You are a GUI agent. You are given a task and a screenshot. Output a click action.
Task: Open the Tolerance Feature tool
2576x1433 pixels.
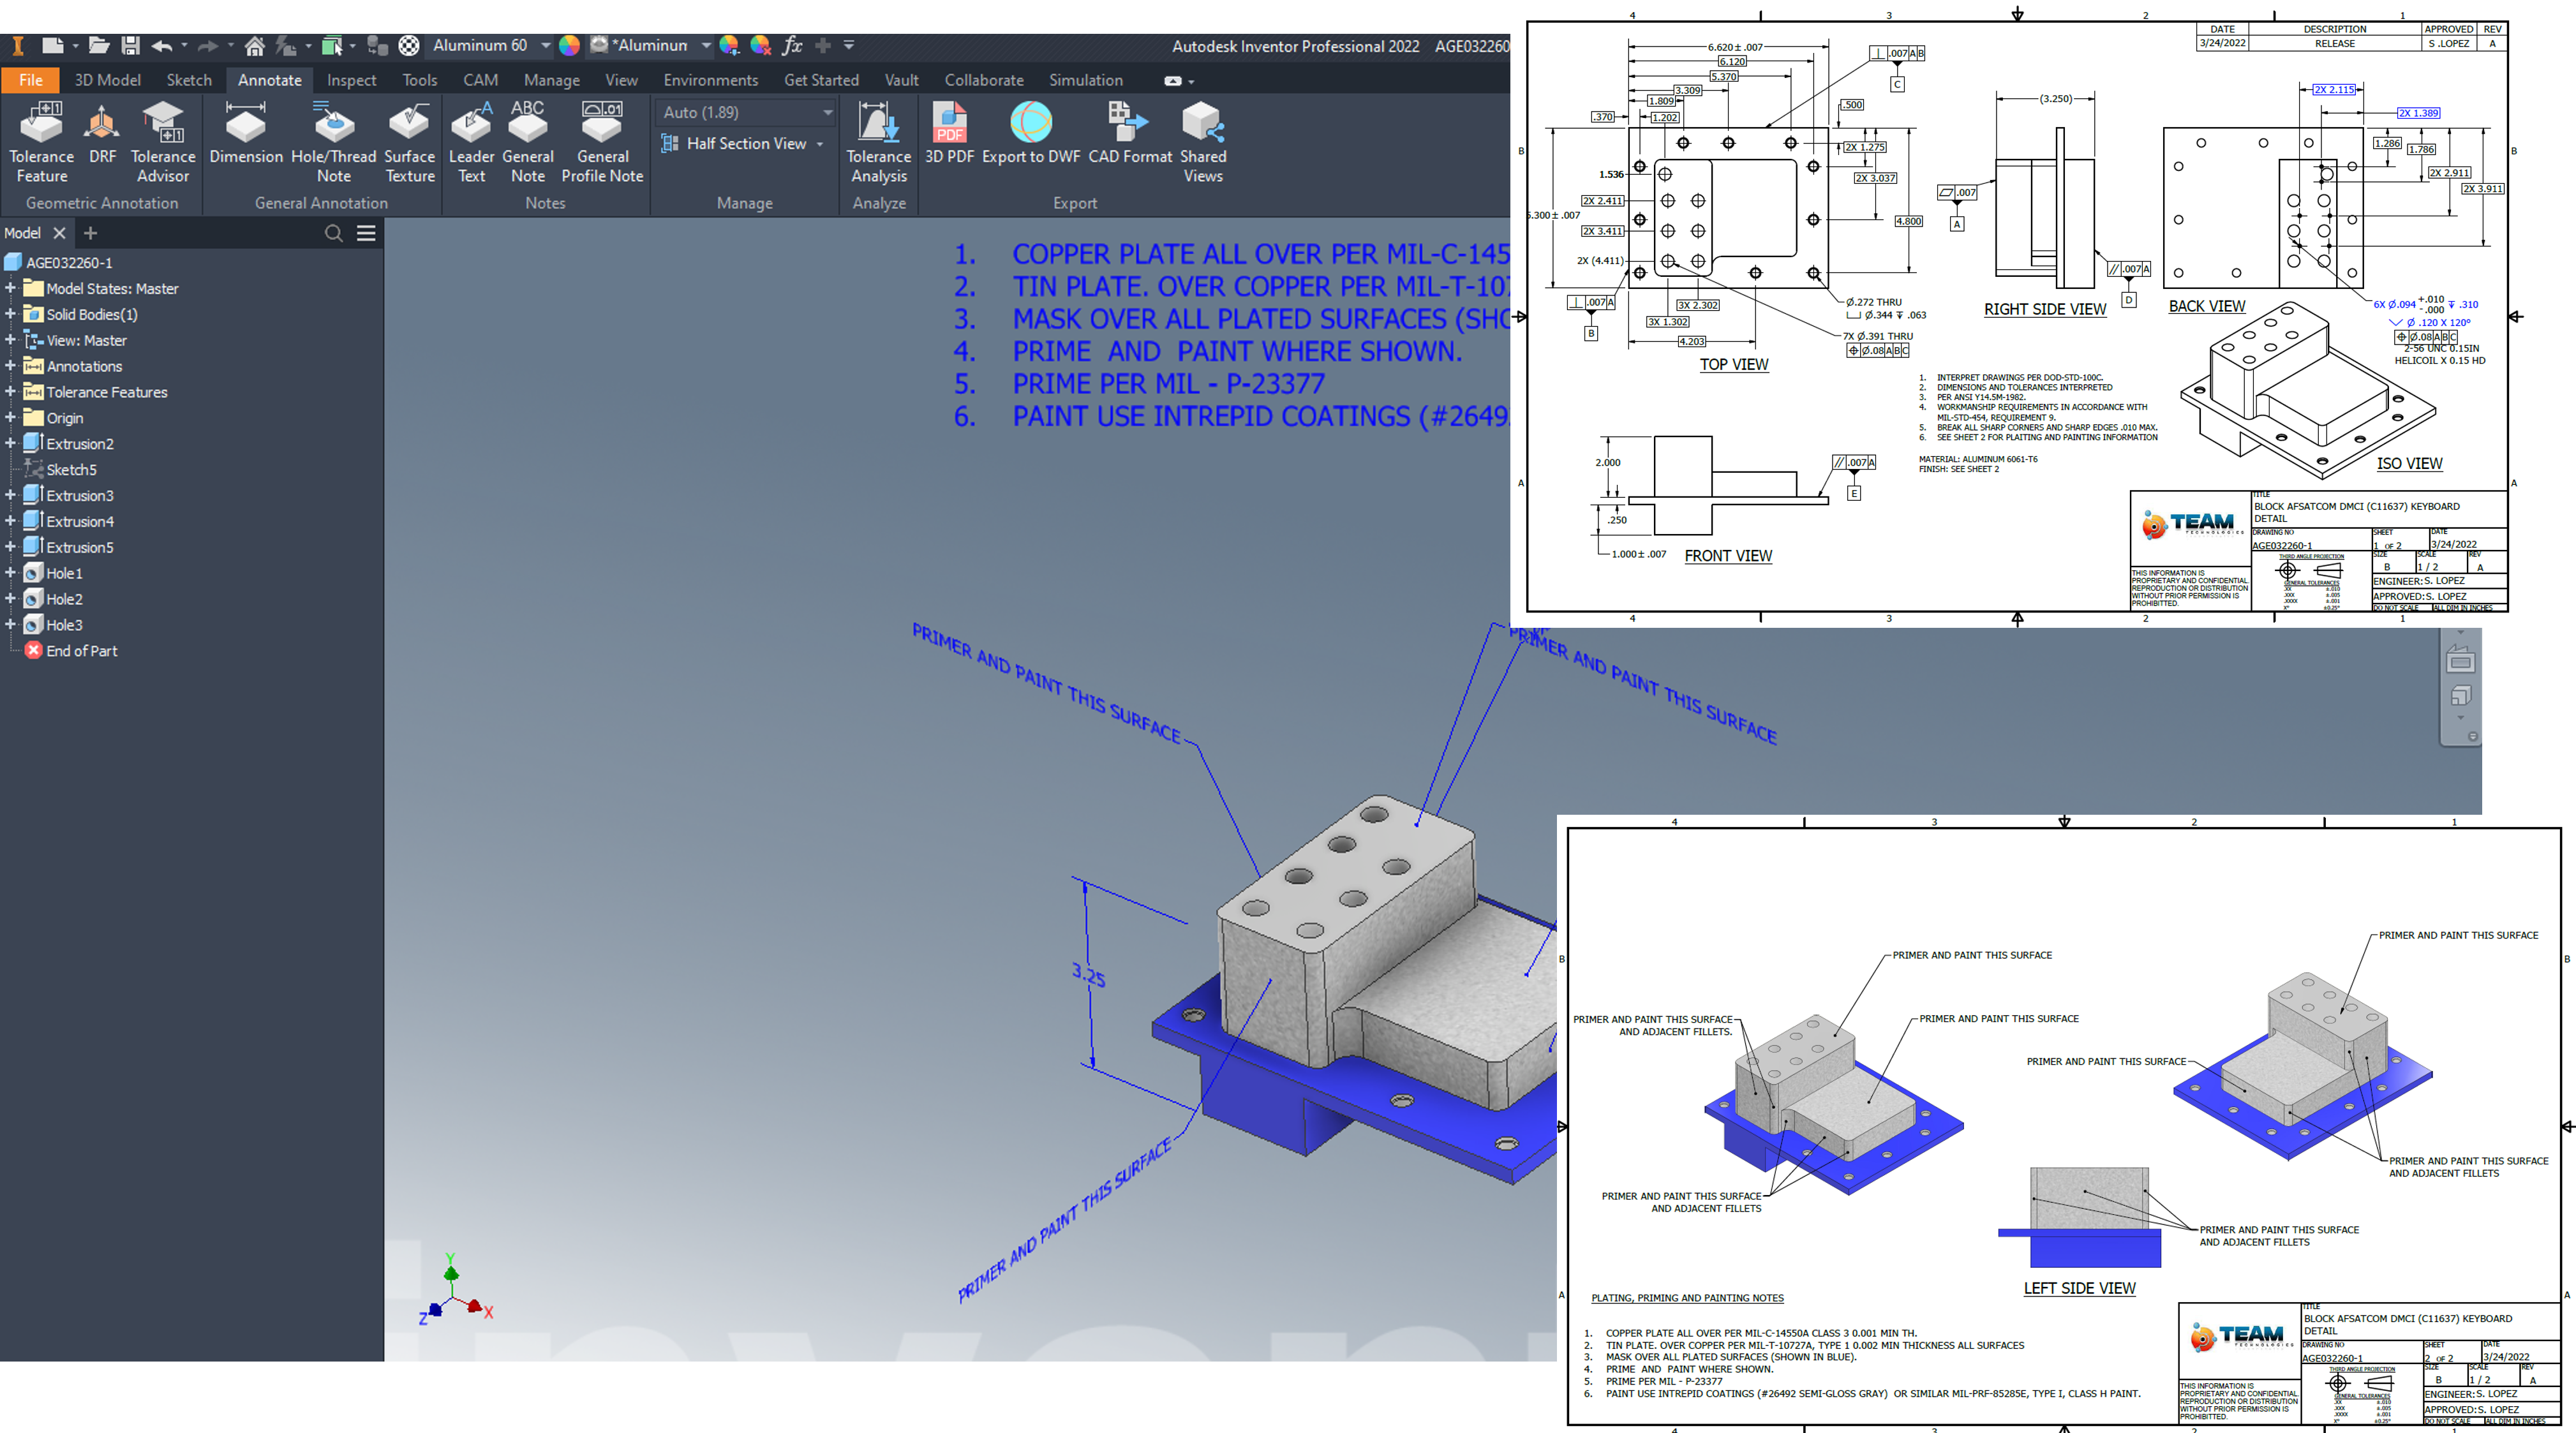click(x=42, y=141)
